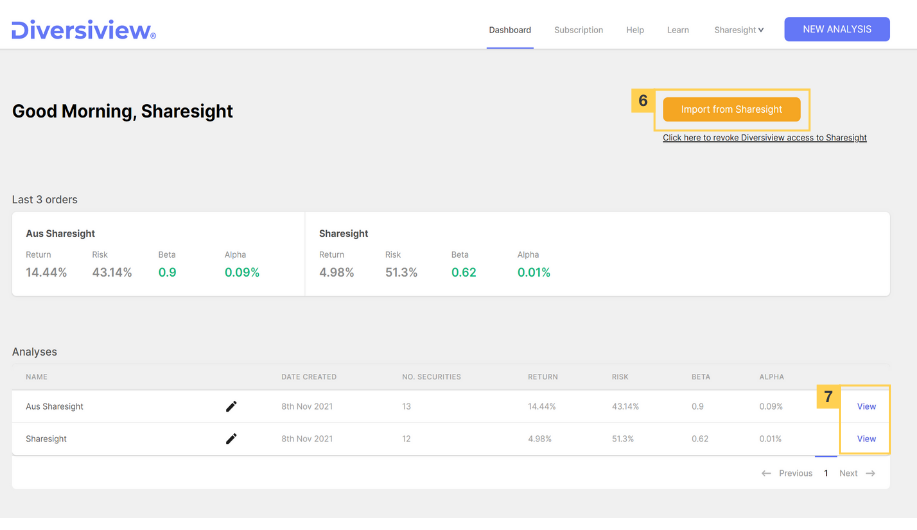
Task: Open the Dashboard tab
Action: click(510, 30)
